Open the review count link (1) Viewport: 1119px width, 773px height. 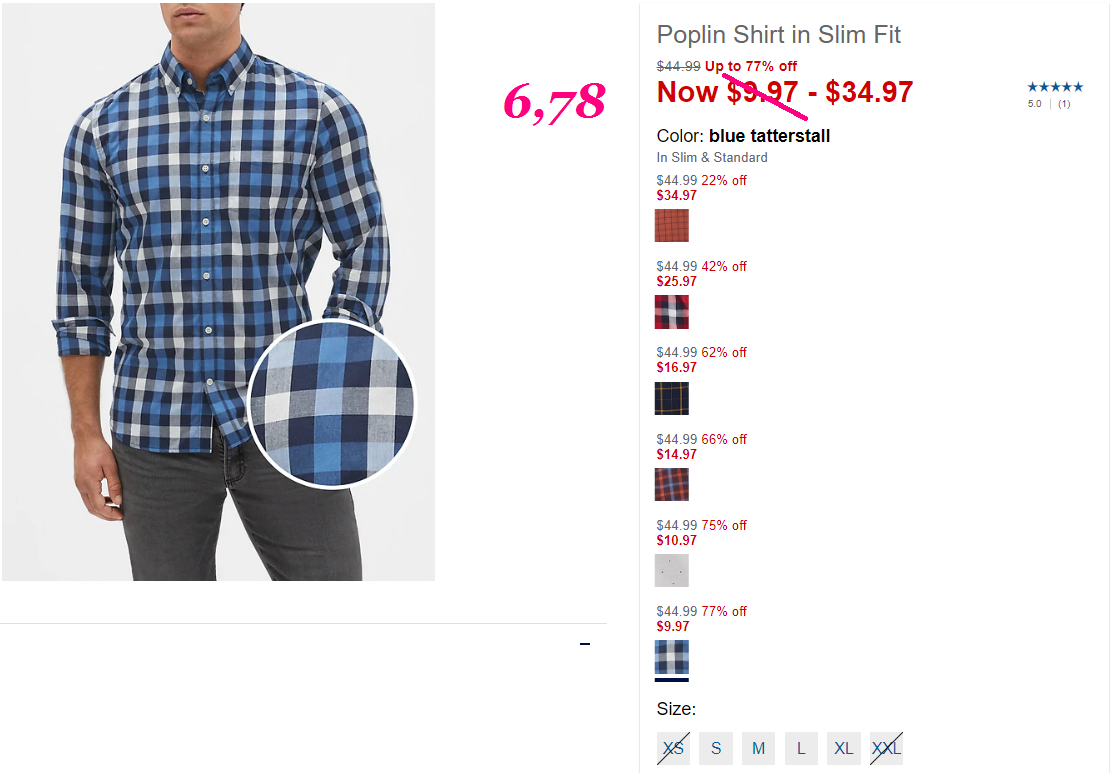click(x=1064, y=104)
